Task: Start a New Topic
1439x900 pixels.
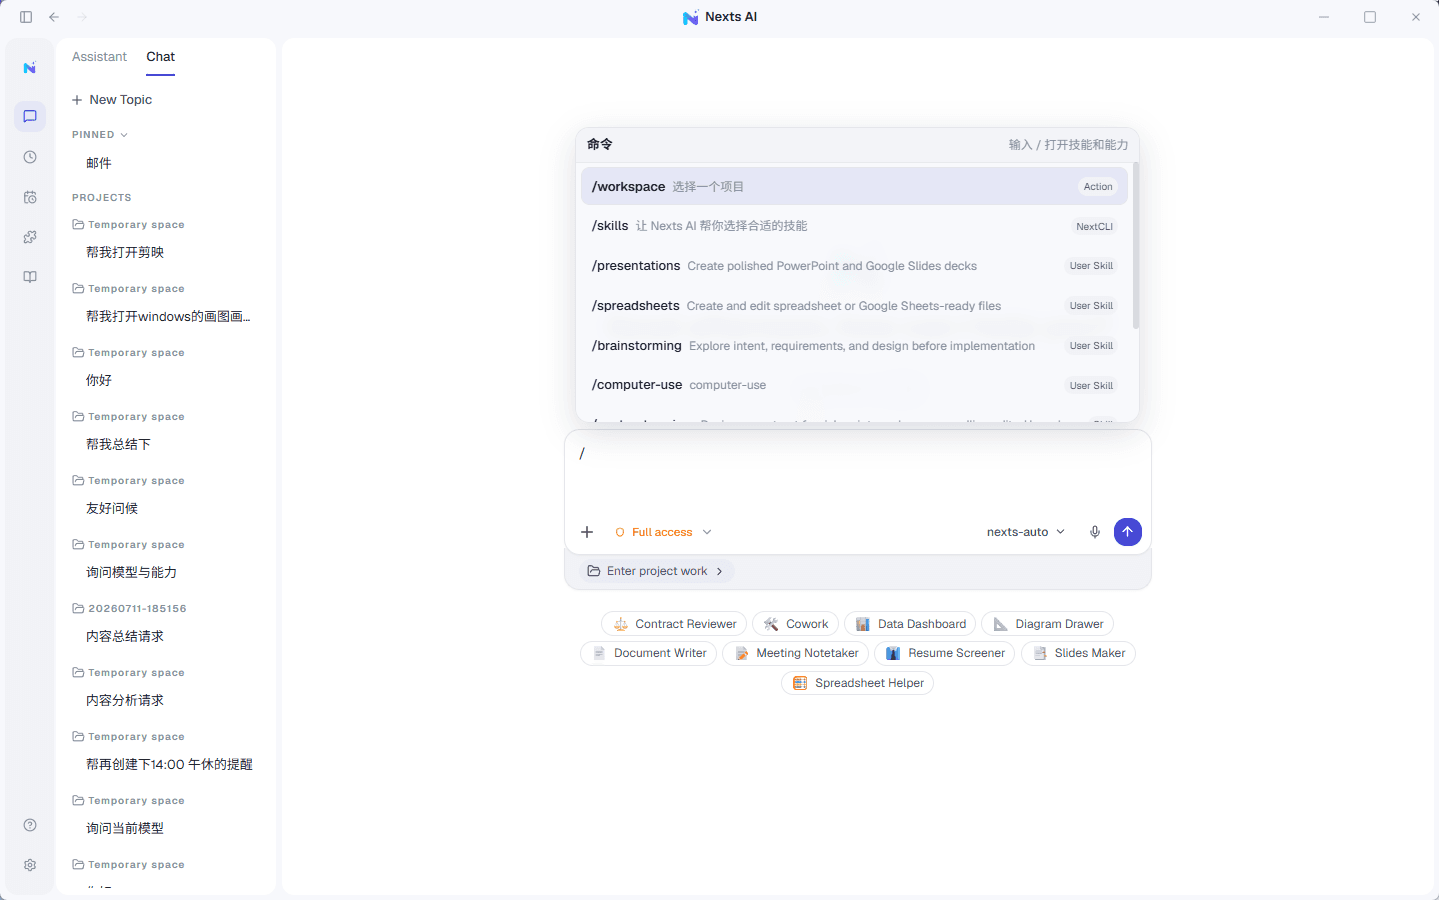Action: [x=112, y=100]
